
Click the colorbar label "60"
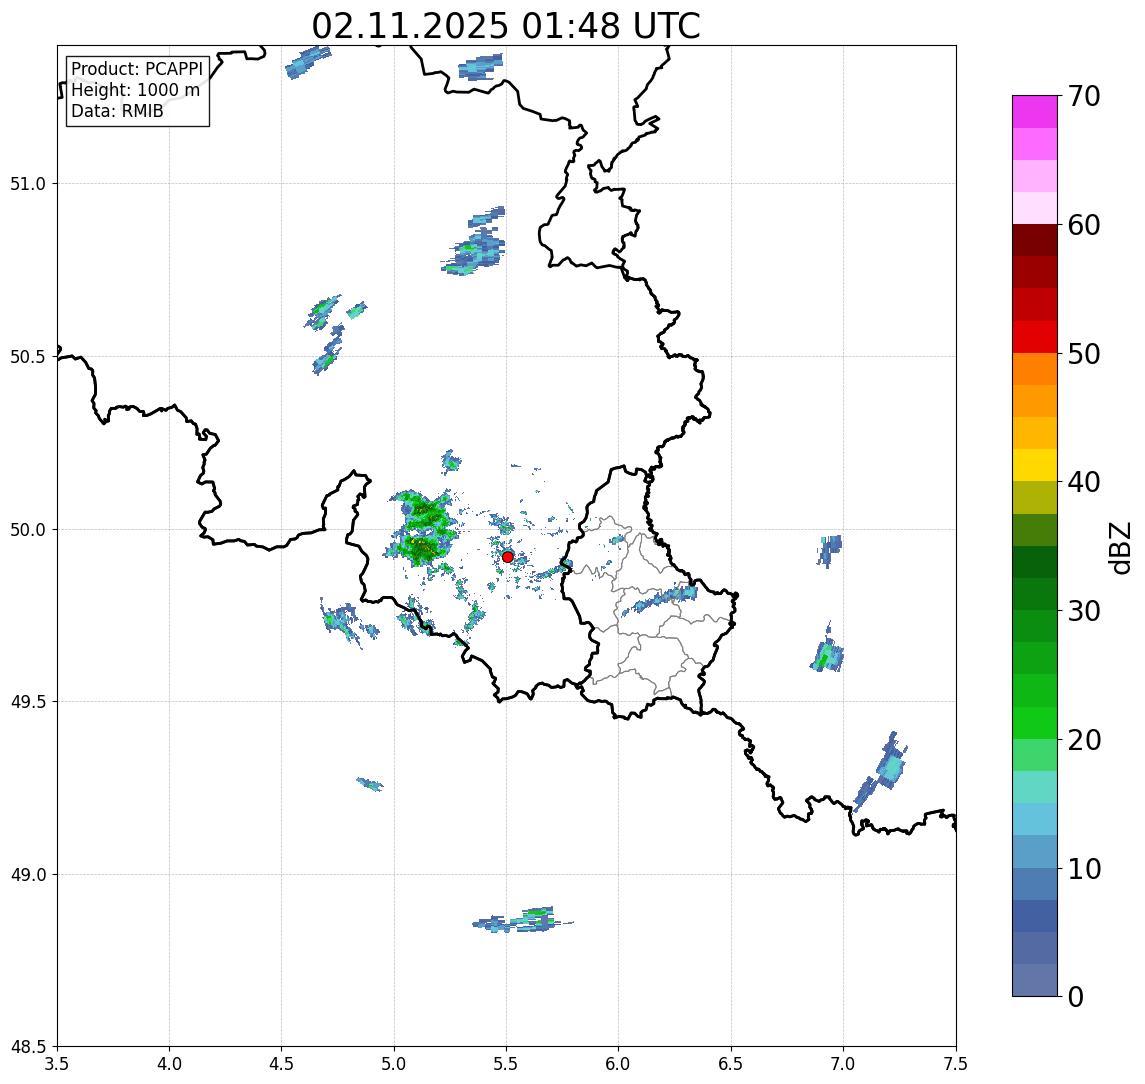(1084, 226)
